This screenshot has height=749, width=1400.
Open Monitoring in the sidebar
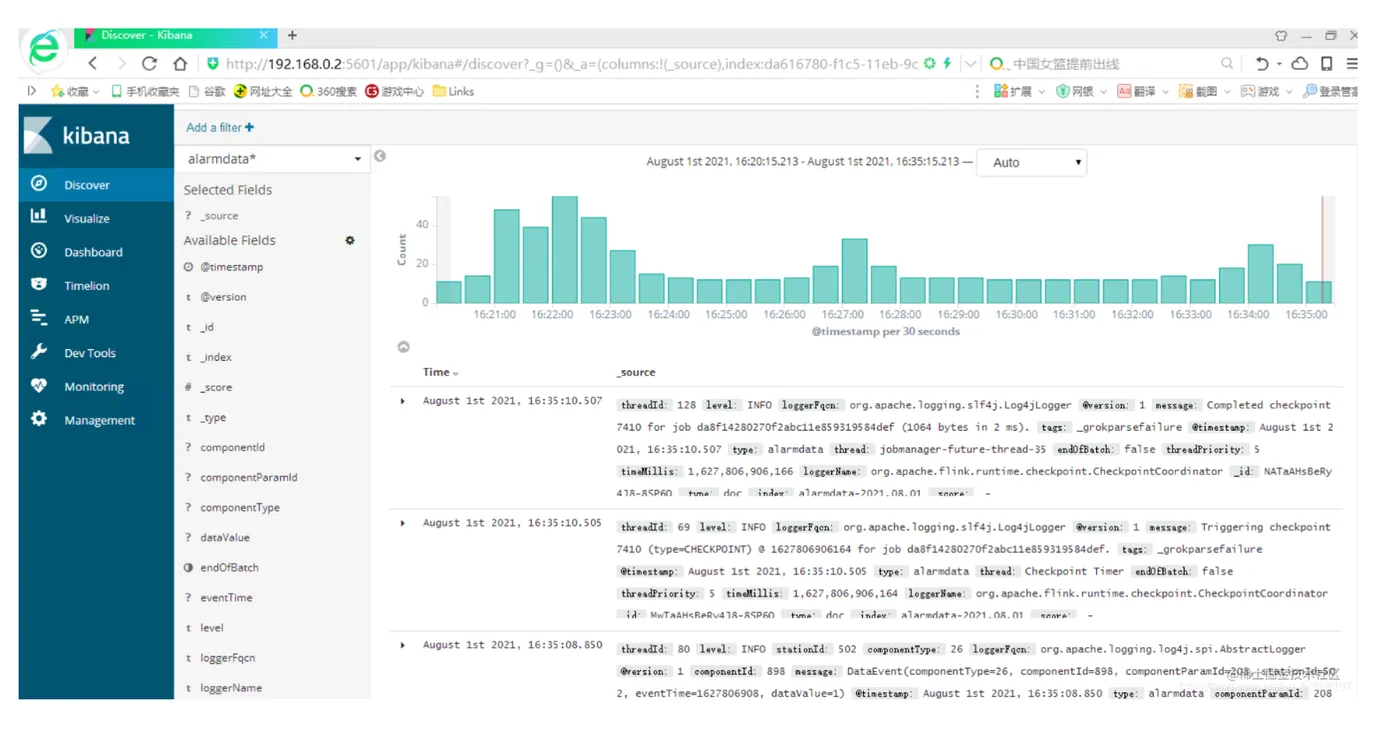96,387
